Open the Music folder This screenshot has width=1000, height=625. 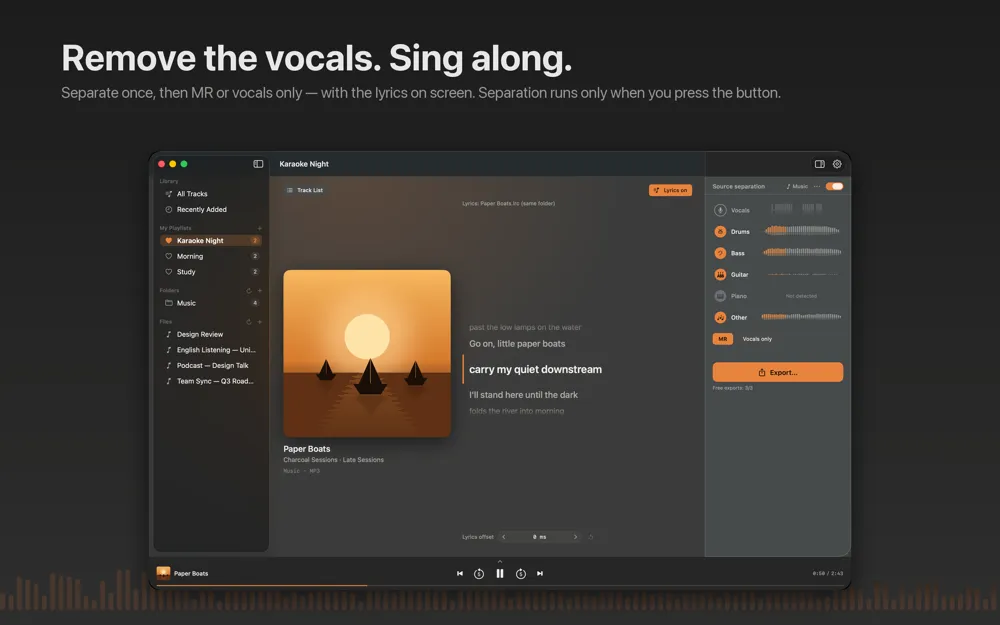(x=210, y=303)
